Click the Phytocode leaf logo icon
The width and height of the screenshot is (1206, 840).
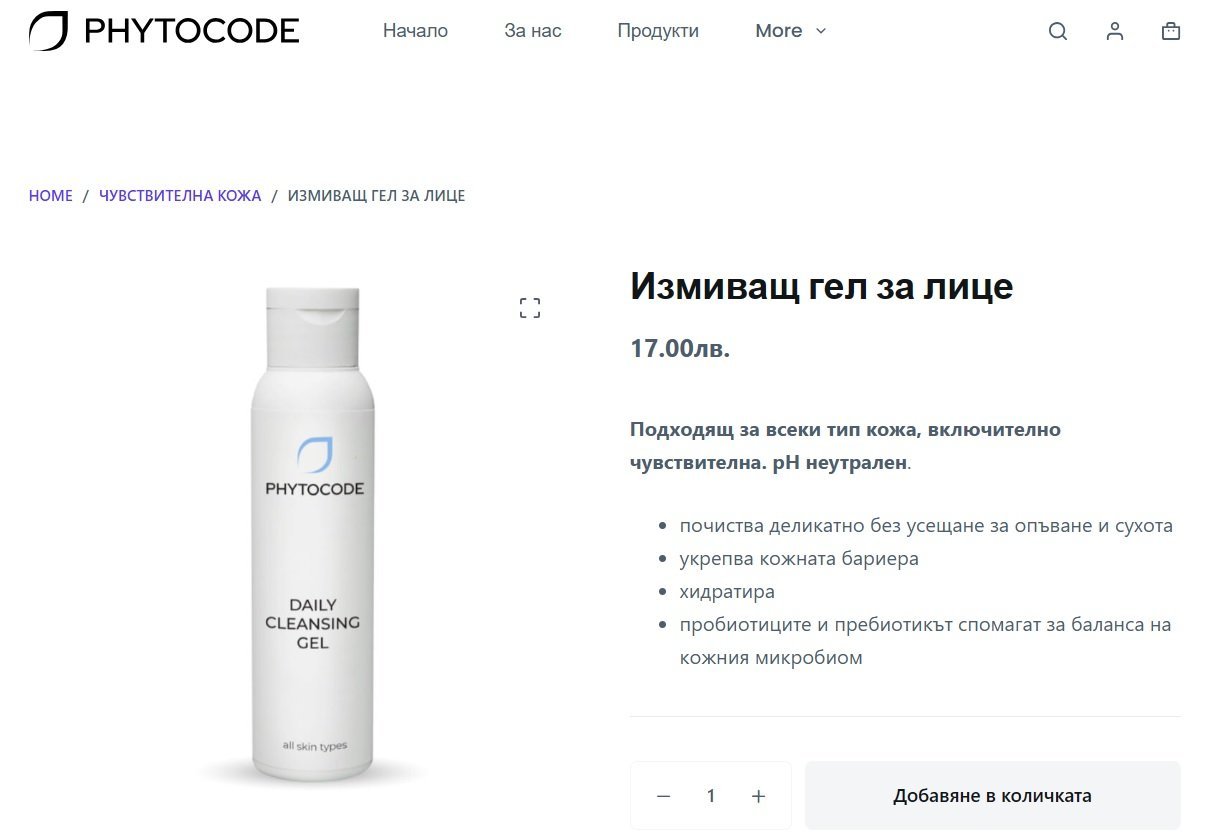48,31
